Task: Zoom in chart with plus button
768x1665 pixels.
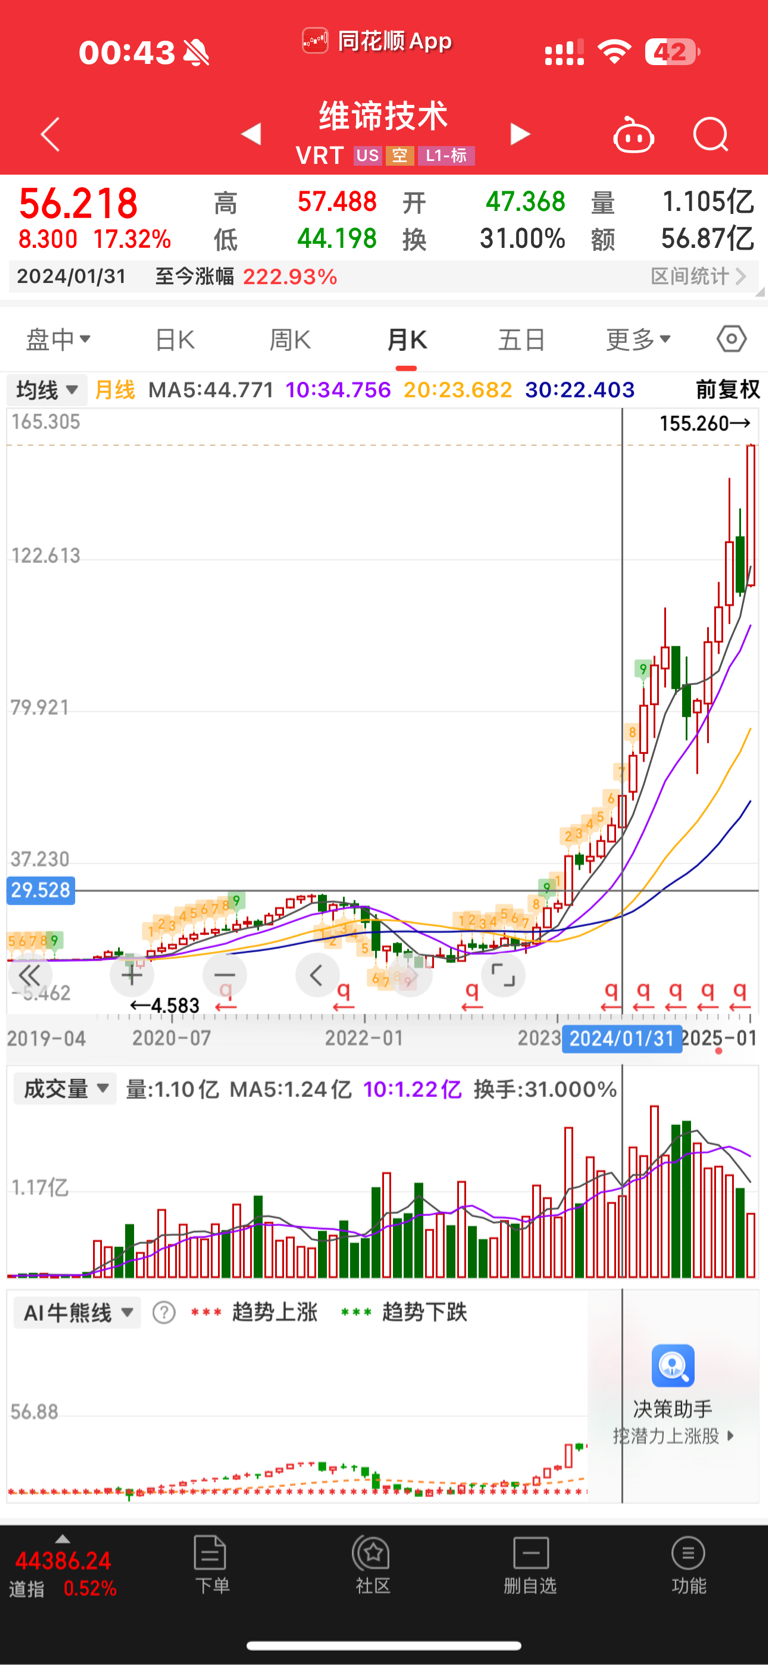Action: 131,973
